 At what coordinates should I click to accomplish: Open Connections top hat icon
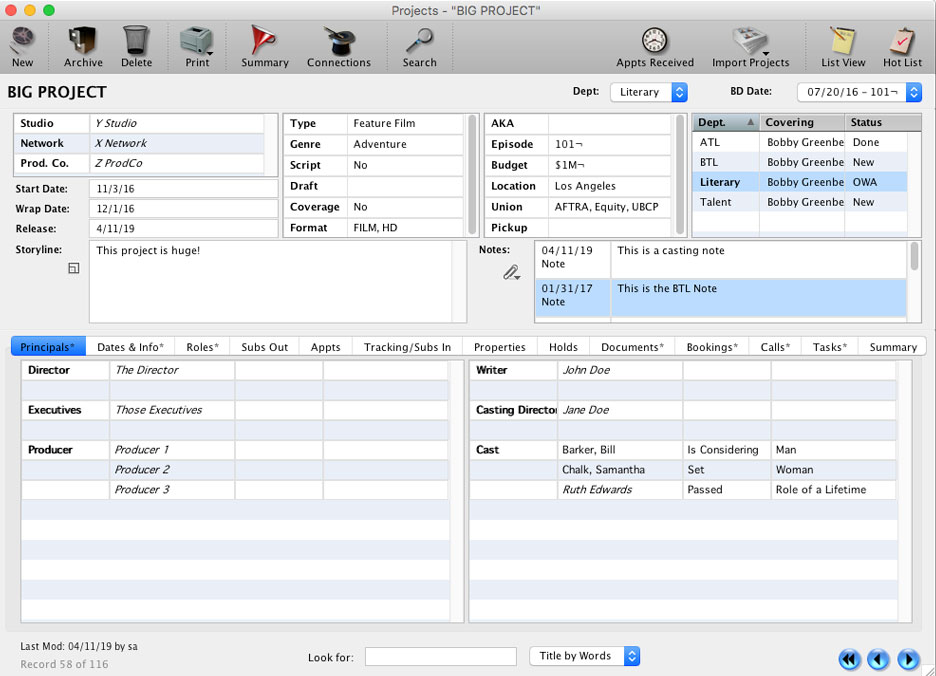click(x=340, y=41)
